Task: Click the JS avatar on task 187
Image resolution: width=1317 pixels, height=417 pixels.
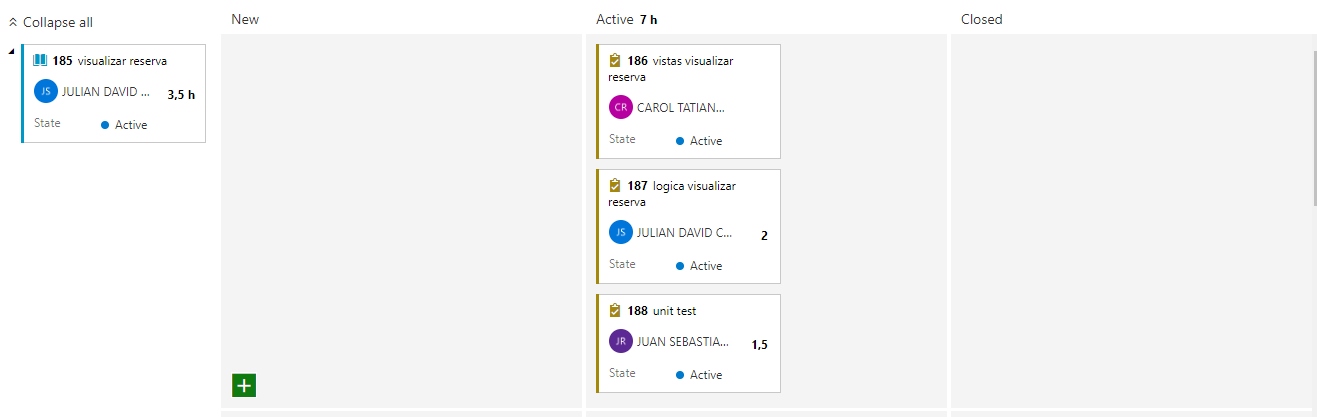Action: point(620,232)
